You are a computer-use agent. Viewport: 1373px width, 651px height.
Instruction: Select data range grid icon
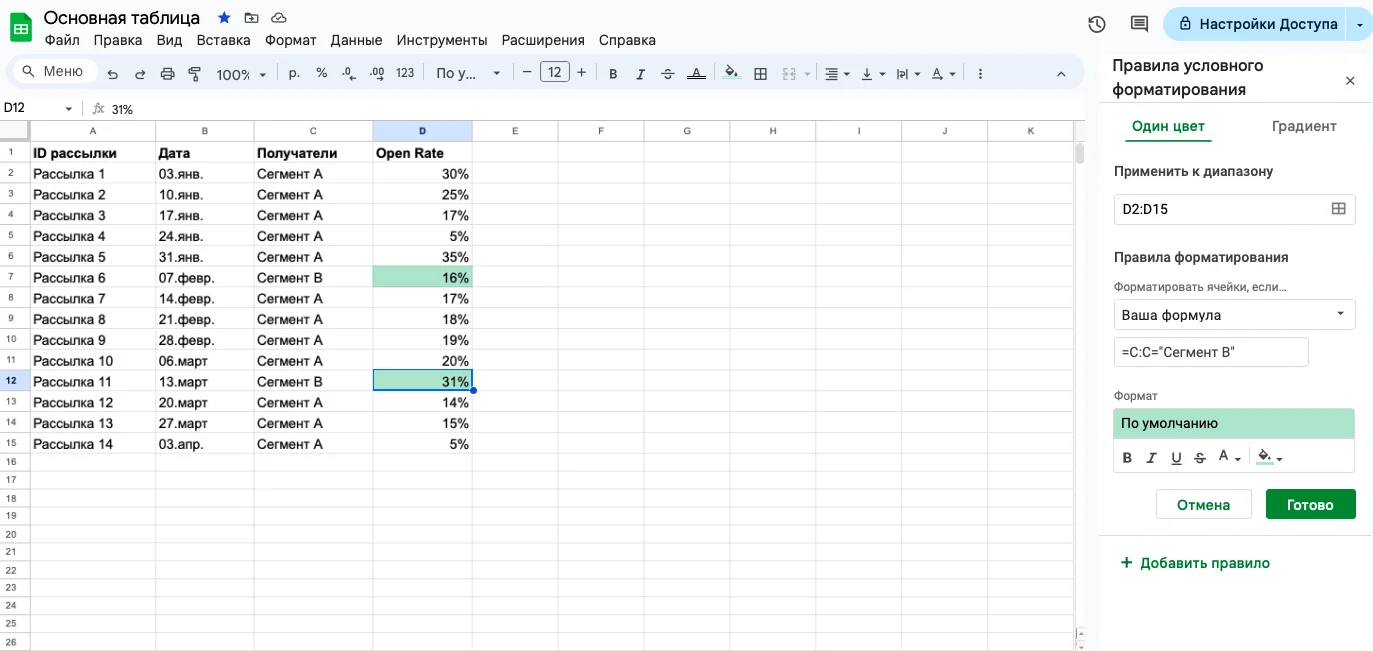pos(1338,209)
